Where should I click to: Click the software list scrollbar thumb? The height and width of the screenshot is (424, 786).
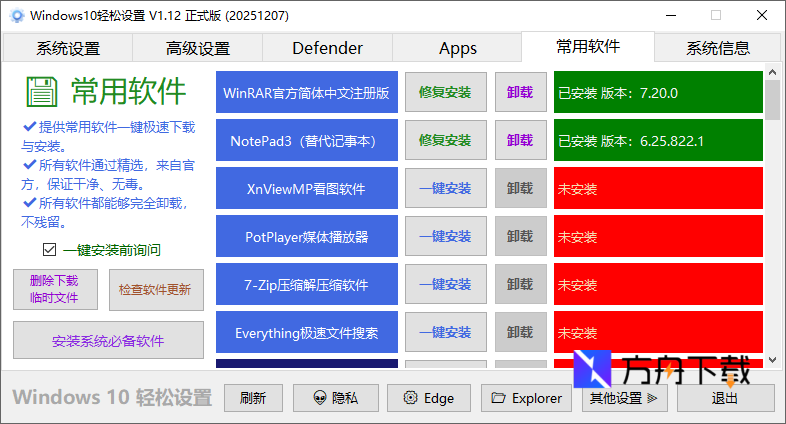tap(772, 100)
